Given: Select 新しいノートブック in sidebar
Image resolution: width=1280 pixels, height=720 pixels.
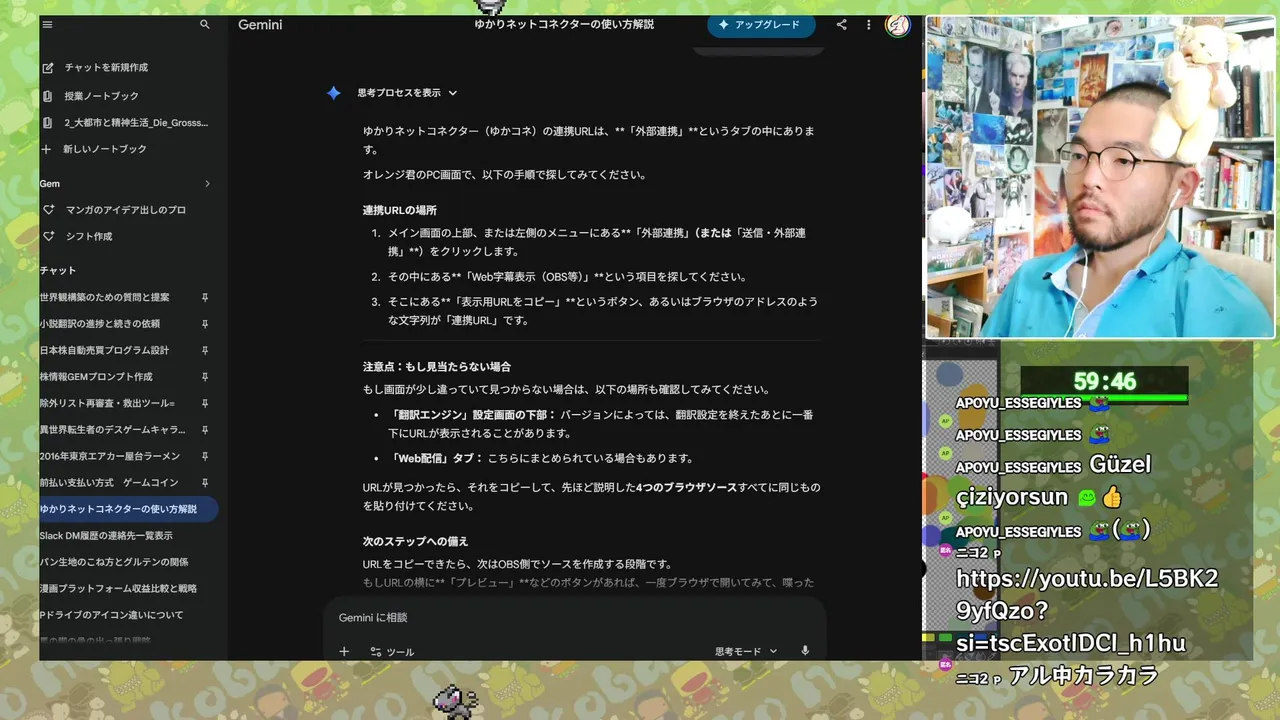Looking at the screenshot, I should point(105,149).
